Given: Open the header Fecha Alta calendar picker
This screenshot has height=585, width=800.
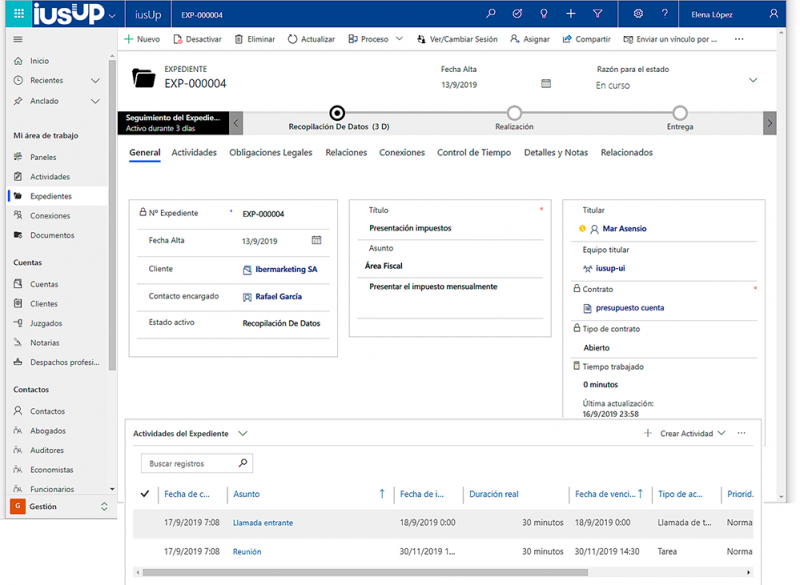Looking at the screenshot, I should (x=546, y=84).
